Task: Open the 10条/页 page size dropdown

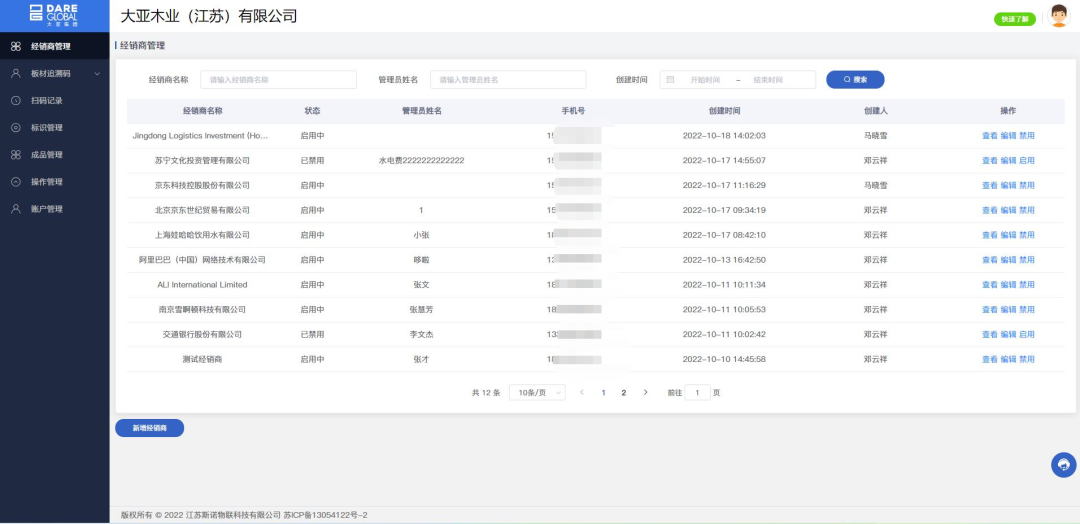Action: click(x=537, y=392)
